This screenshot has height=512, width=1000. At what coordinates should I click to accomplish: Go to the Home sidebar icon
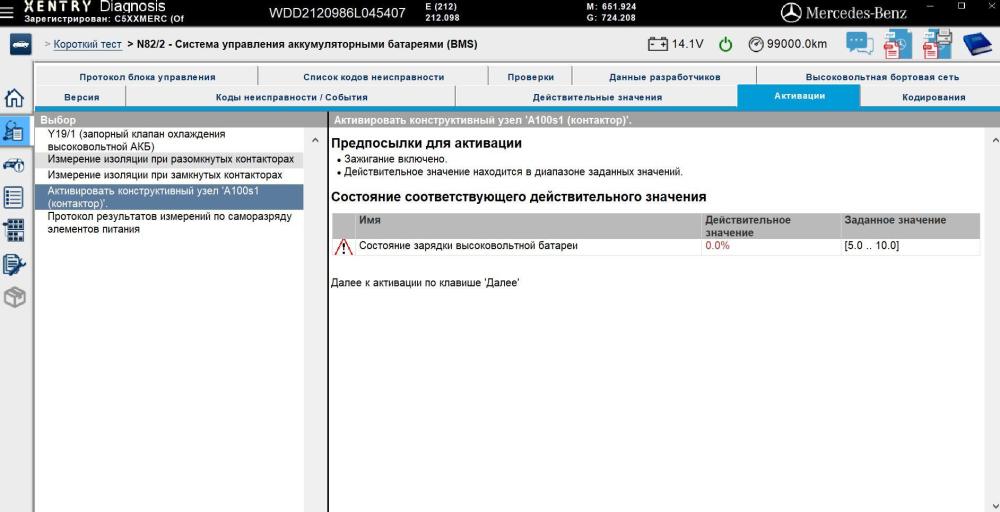click(x=14, y=98)
